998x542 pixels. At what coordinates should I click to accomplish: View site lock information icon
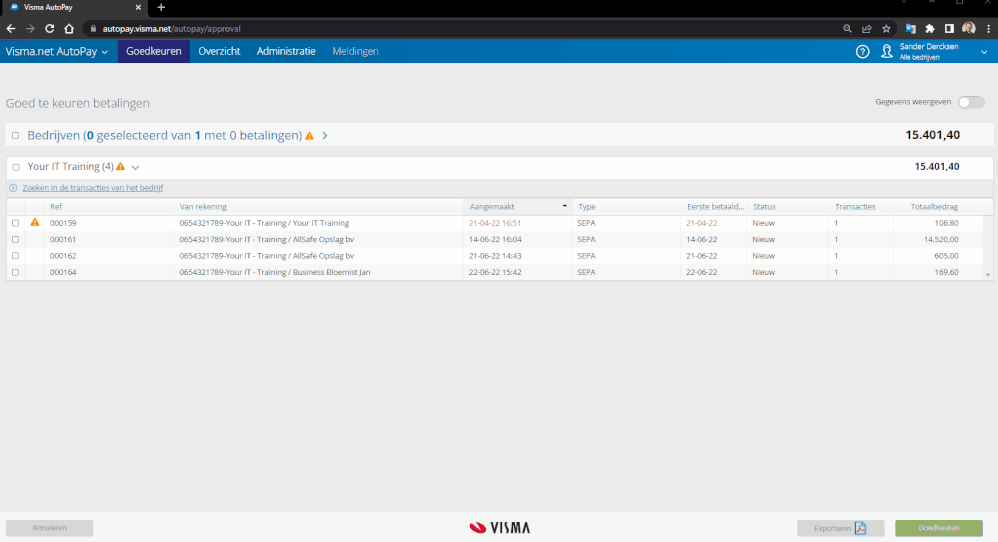tap(93, 29)
